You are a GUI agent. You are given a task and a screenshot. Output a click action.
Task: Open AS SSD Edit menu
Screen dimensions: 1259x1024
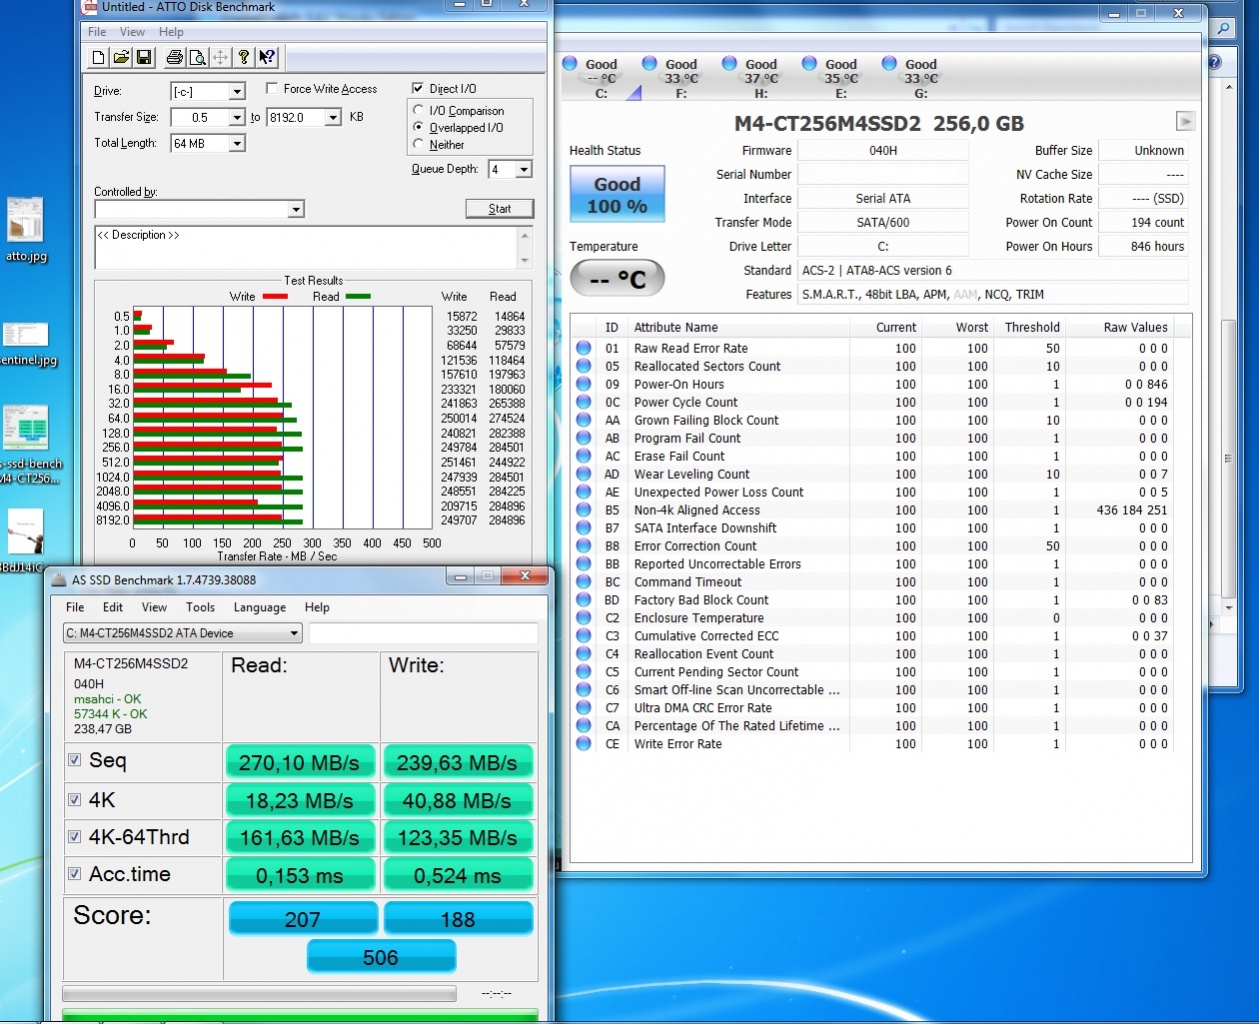coord(113,607)
